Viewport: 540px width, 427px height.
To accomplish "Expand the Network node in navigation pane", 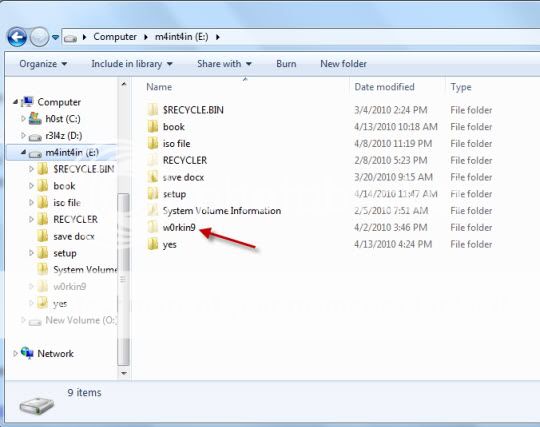I will (x=15, y=353).
